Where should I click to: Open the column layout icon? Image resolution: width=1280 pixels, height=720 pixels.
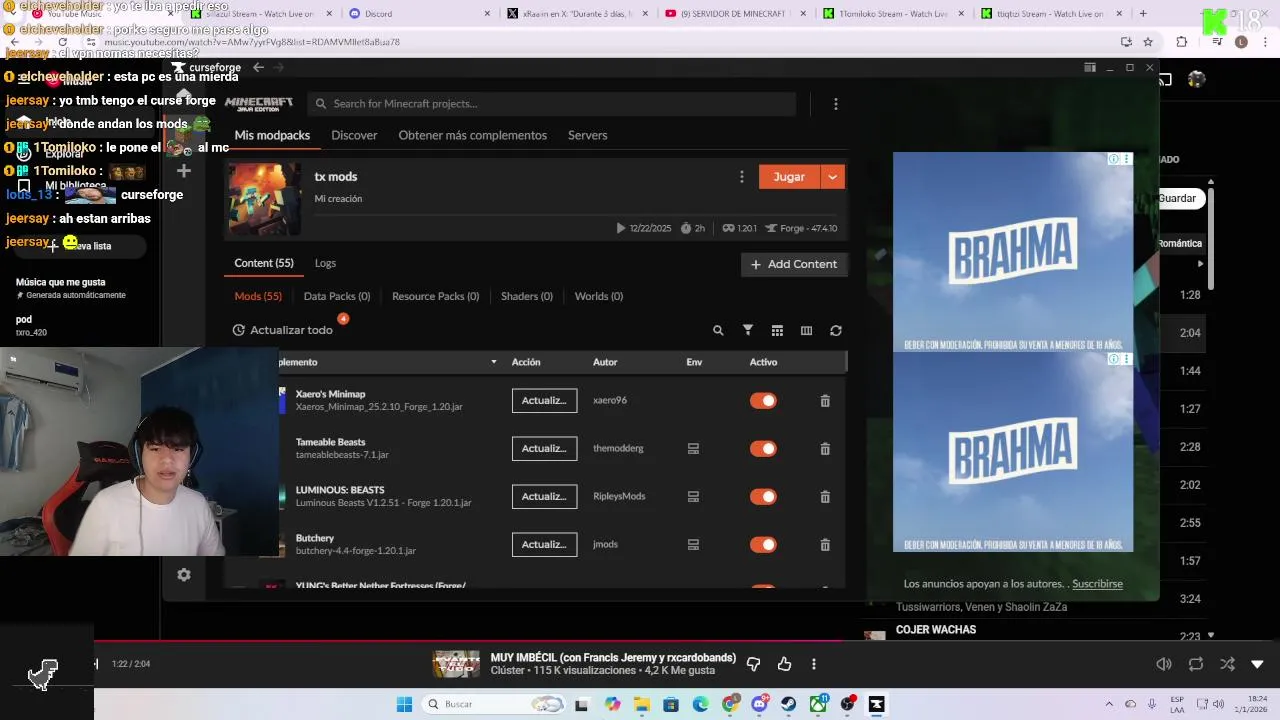tap(806, 330)
